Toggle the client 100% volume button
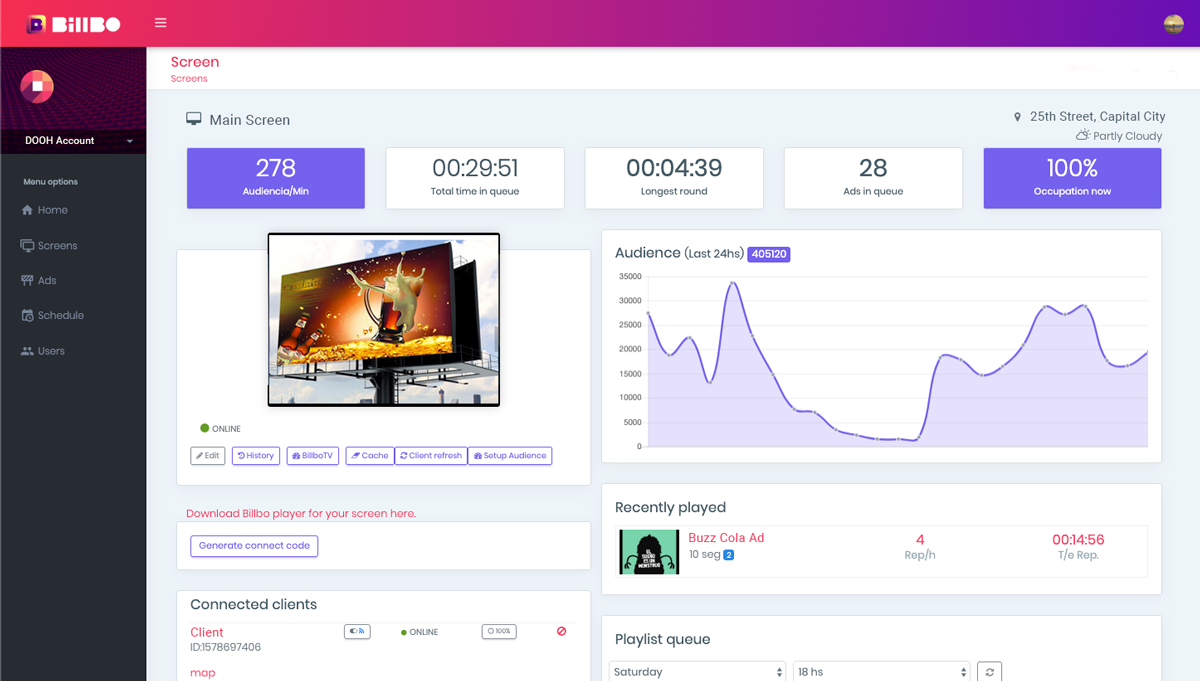This screenshot has height=681, width=1200. [499, 632]
